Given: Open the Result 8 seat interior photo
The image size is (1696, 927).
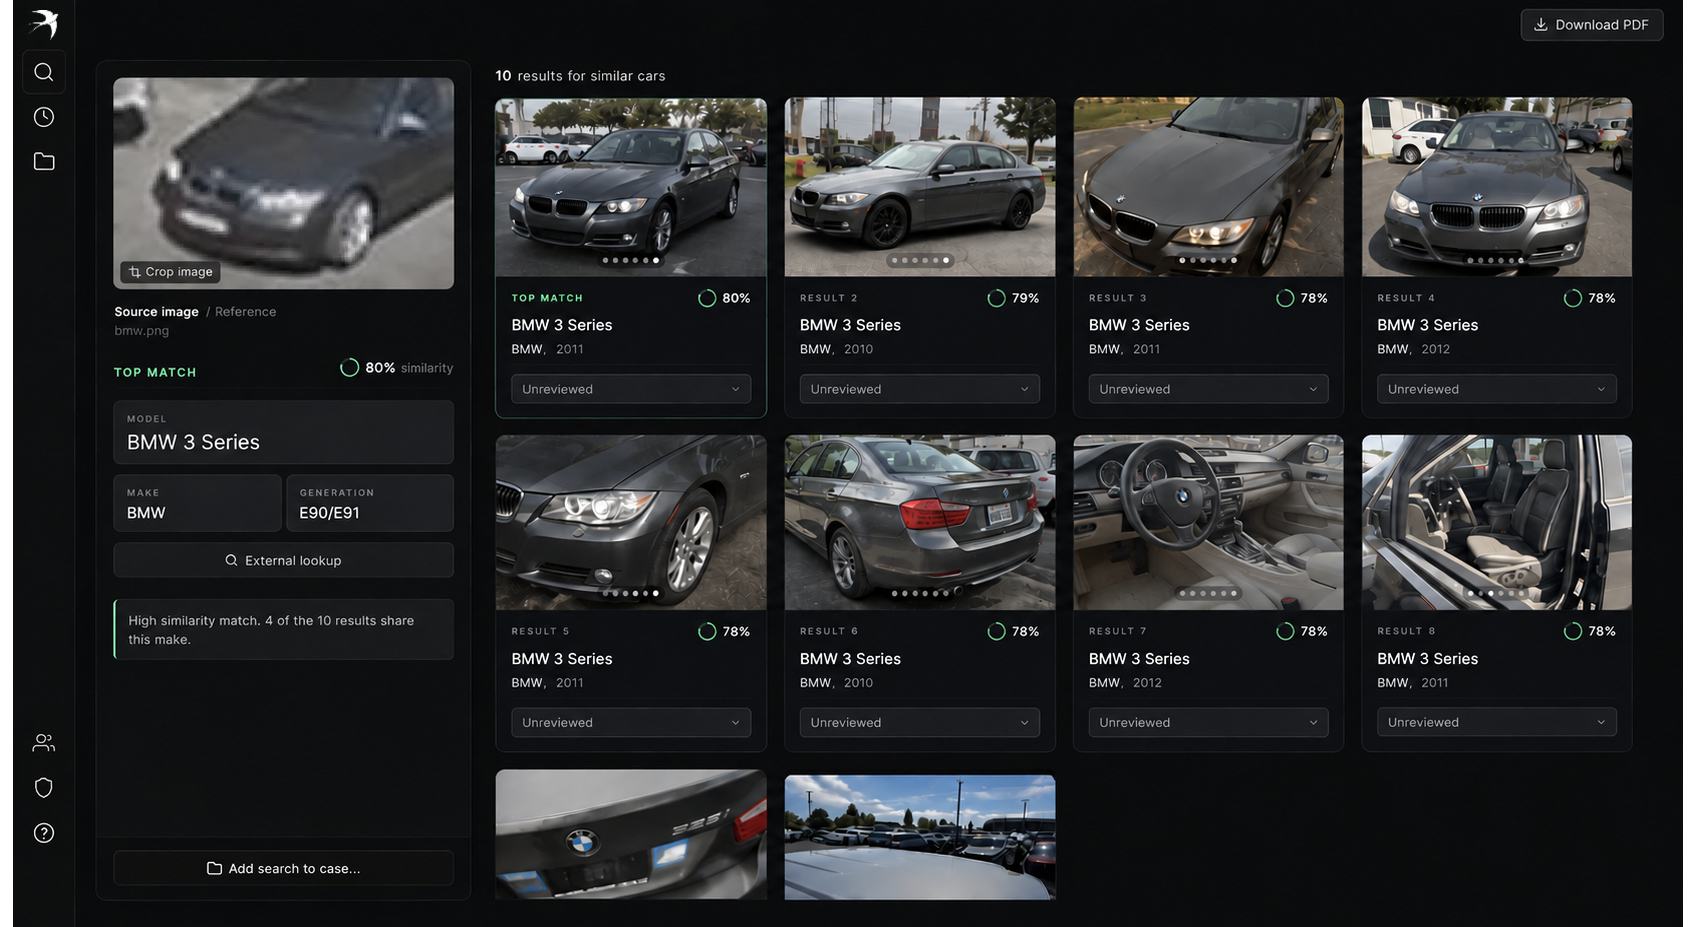Looking at the screenshot, I should [x=1497, y=522].
